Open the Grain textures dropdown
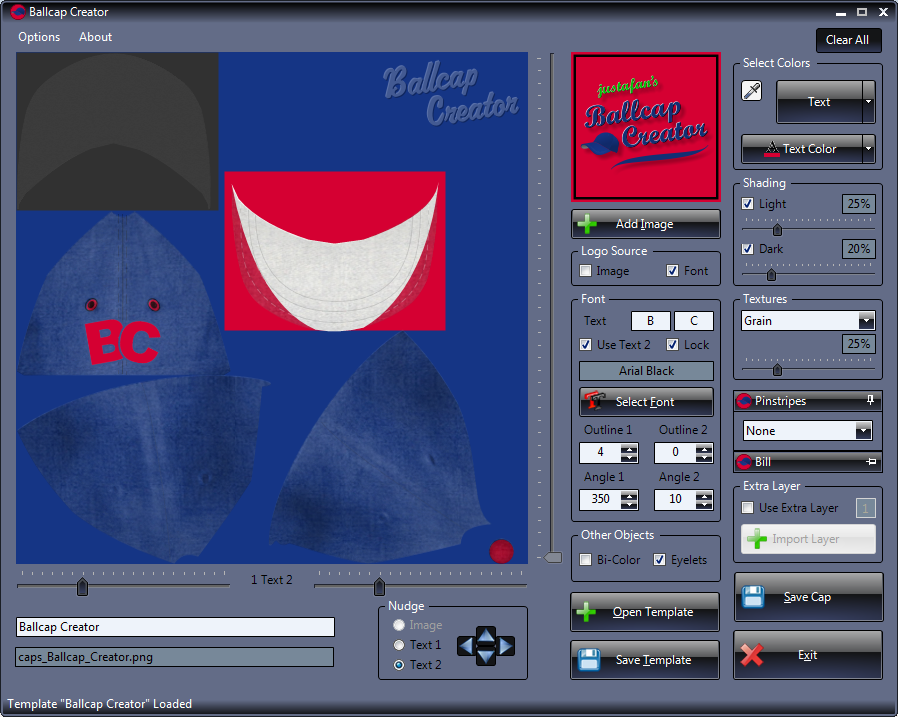Image resolution: width=898 pixels, height=717 pixels. click(x=866, y=321)
